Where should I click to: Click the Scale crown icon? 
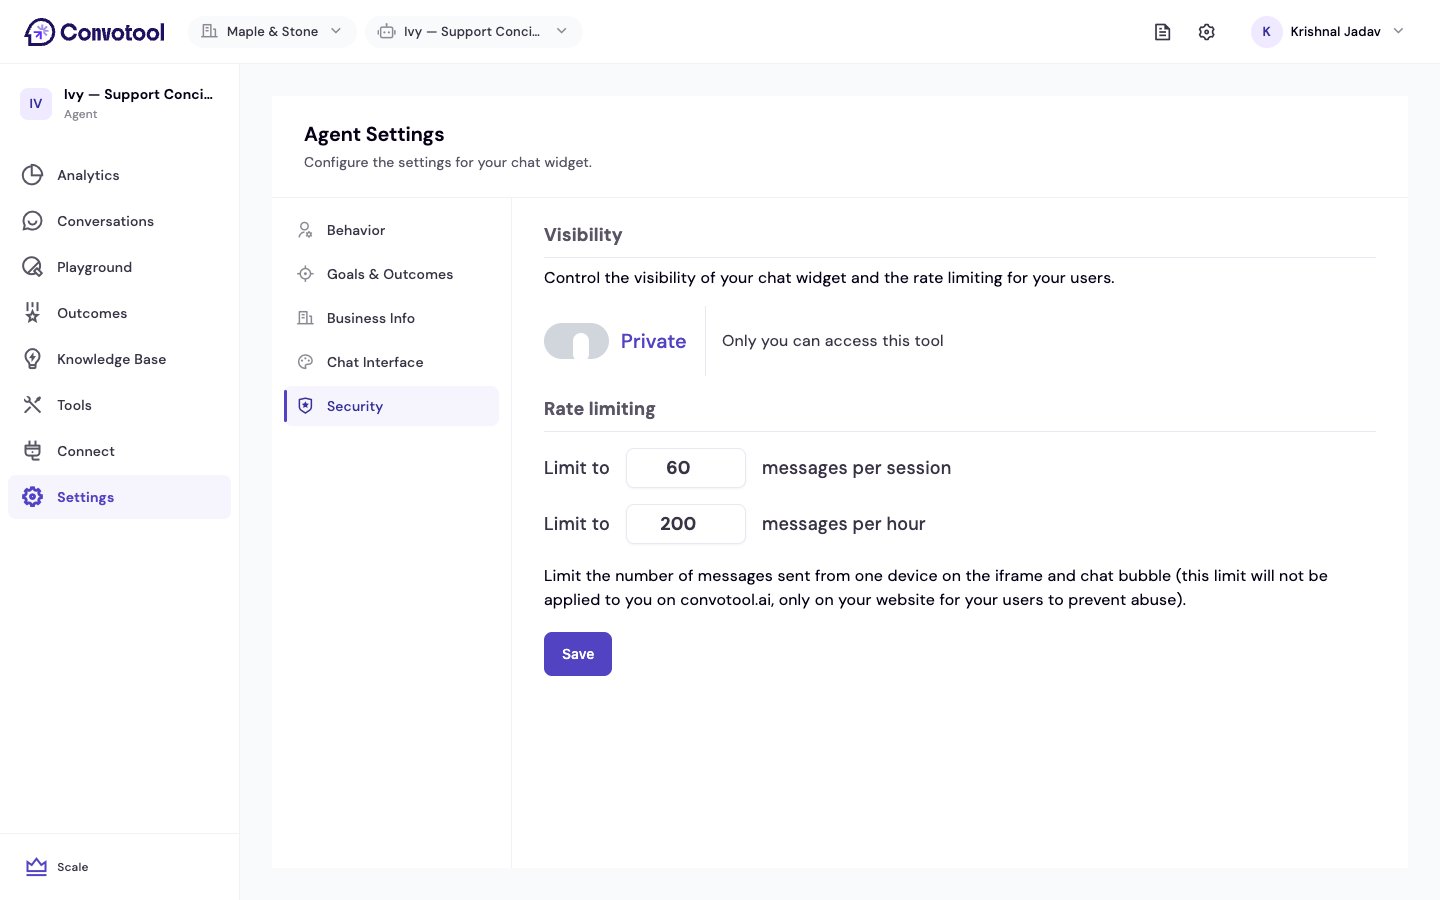(x=37, y=867)
